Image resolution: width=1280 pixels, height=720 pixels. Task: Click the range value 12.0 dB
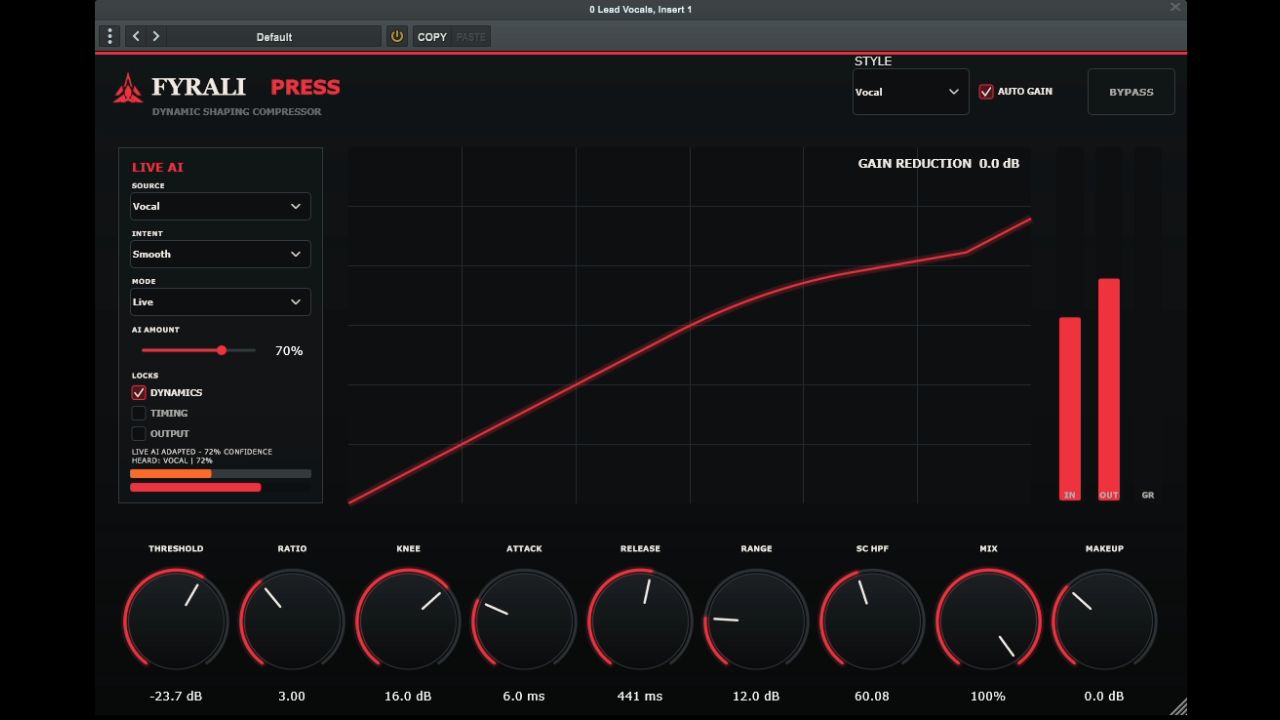(x=756, y=696)
